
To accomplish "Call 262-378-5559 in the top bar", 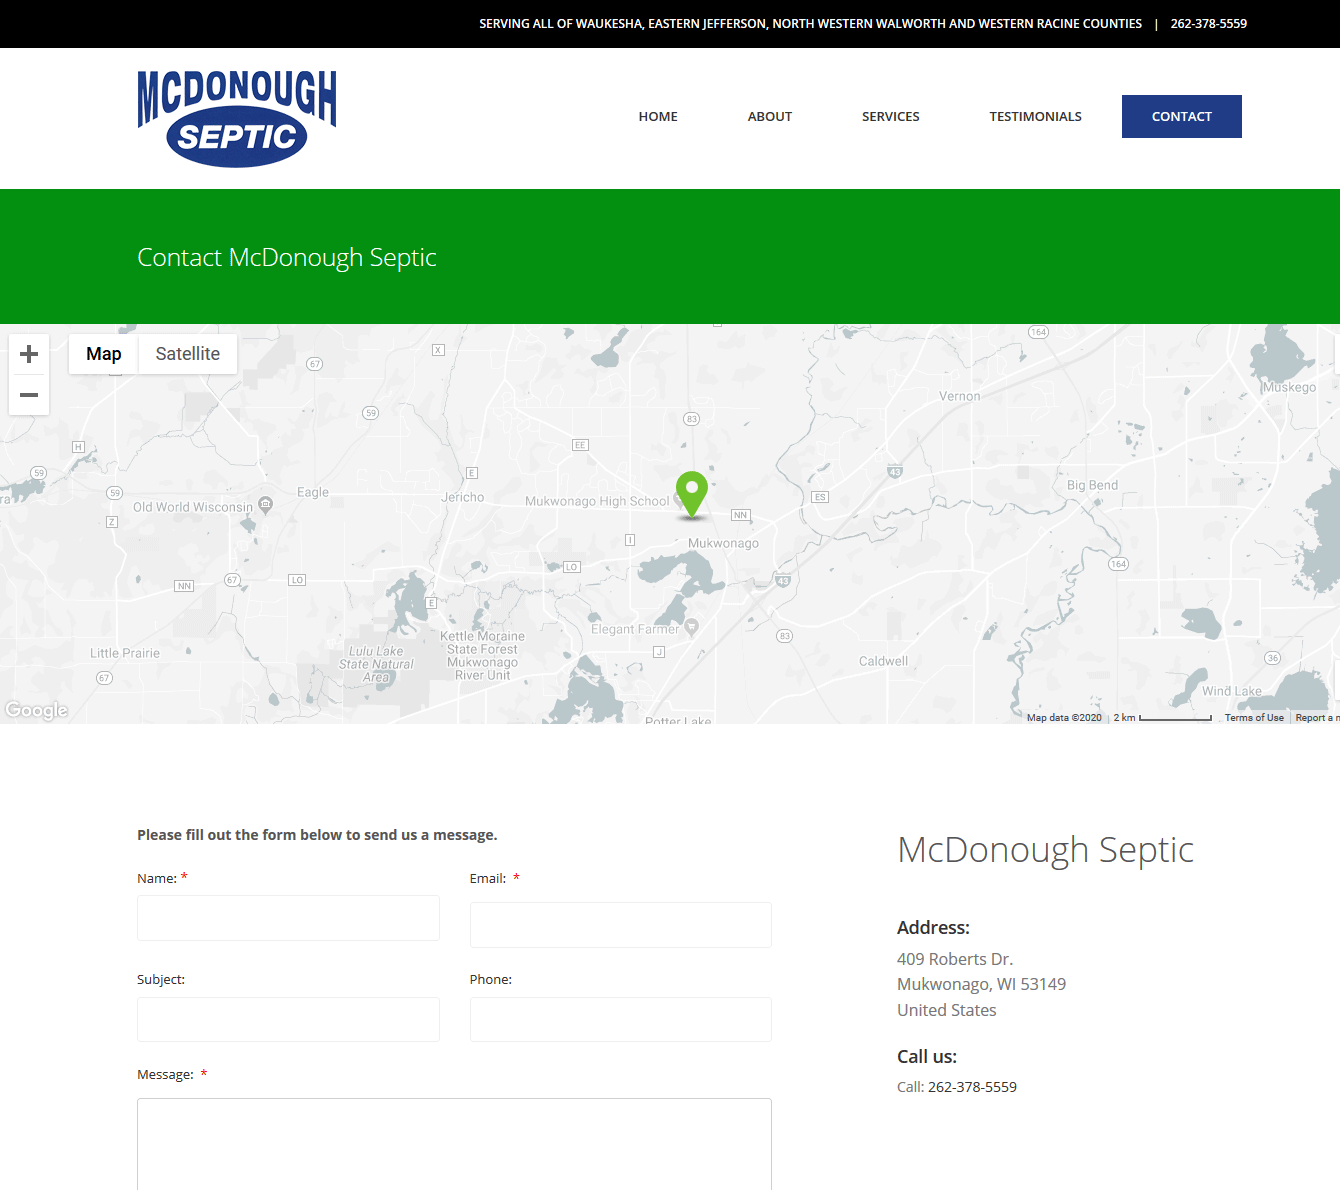I will click(1209, 23).
